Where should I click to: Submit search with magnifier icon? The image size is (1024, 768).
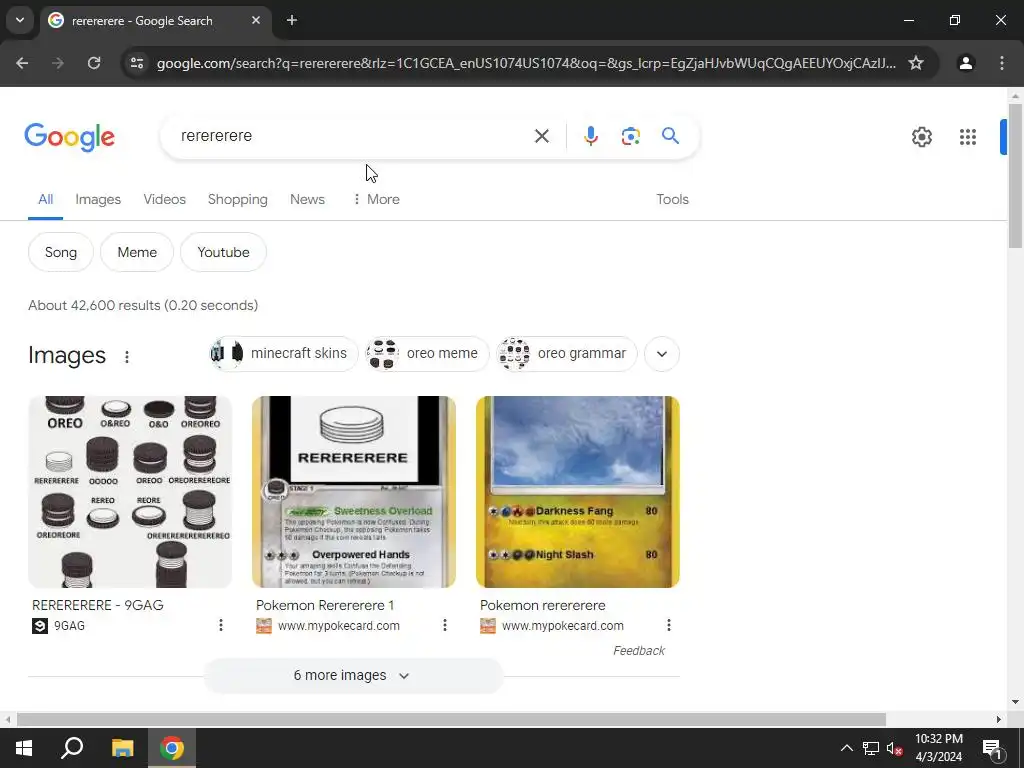[670, 136]
